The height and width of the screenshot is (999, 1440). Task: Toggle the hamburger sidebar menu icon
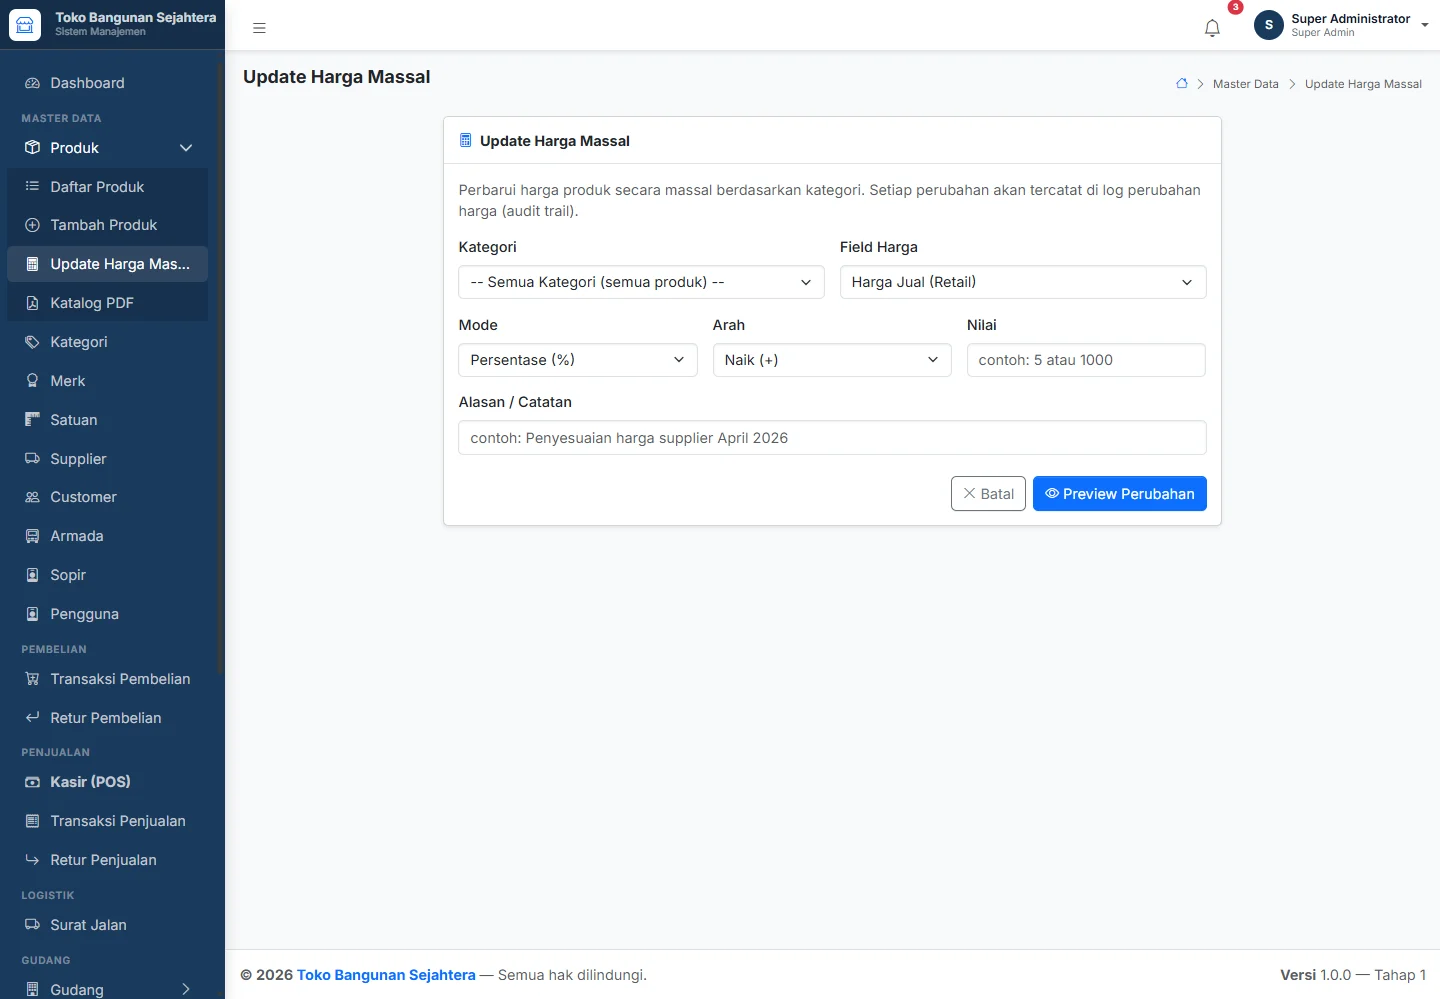259,28
